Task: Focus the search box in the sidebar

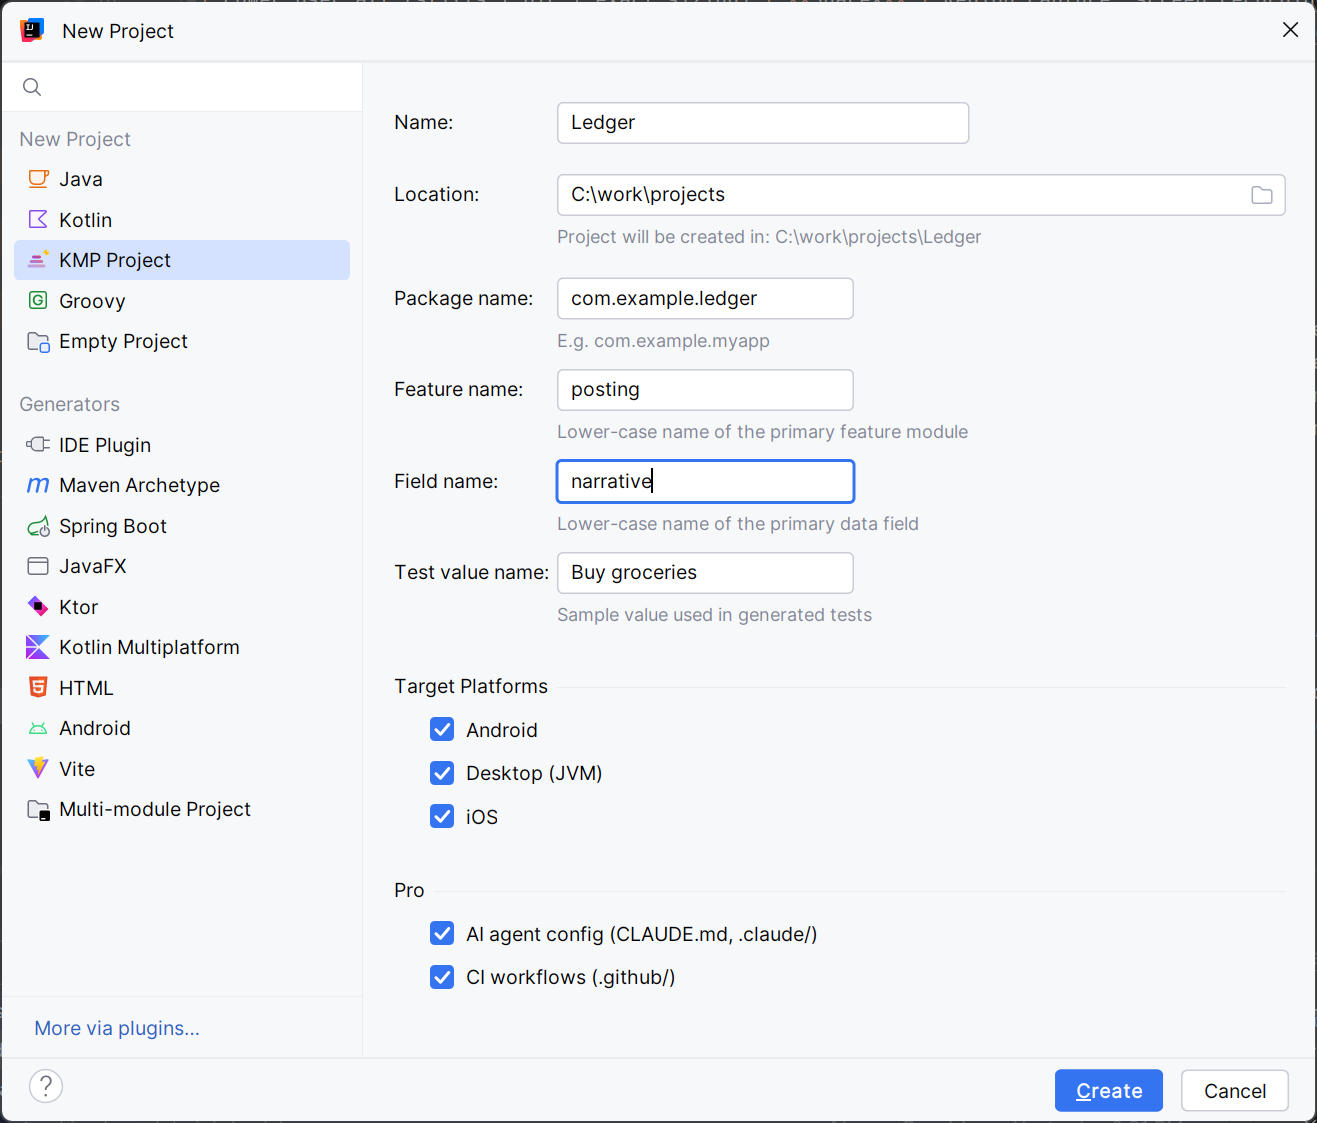Action: 182,87
